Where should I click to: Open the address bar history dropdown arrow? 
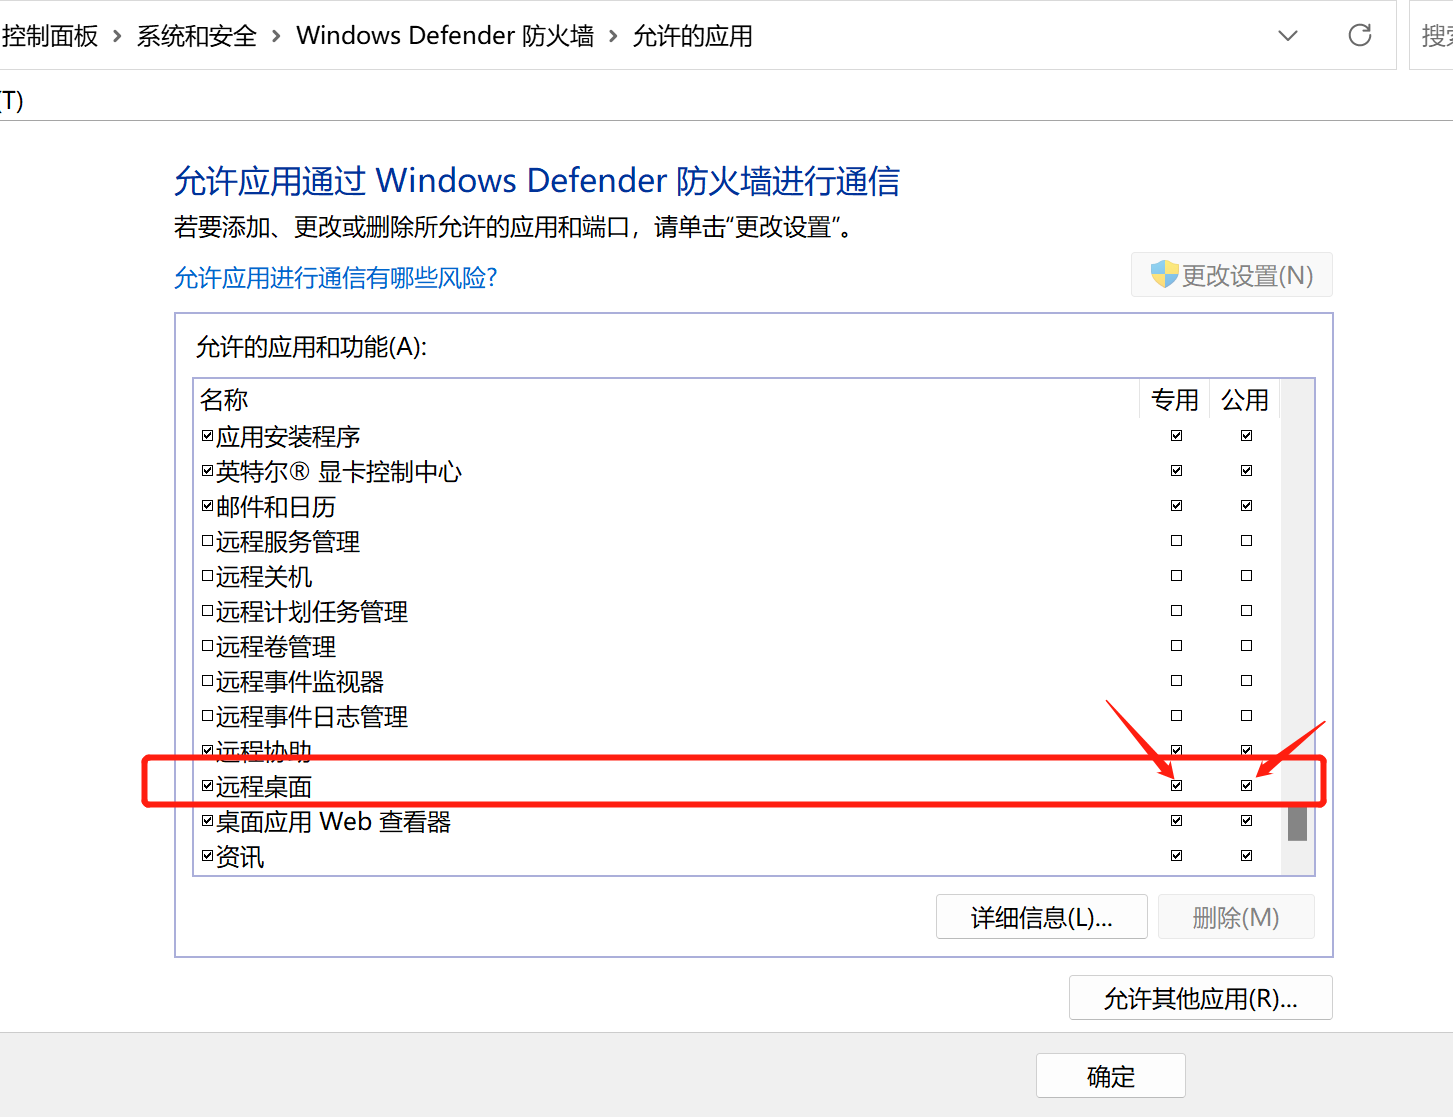(x=1288, y=36)
